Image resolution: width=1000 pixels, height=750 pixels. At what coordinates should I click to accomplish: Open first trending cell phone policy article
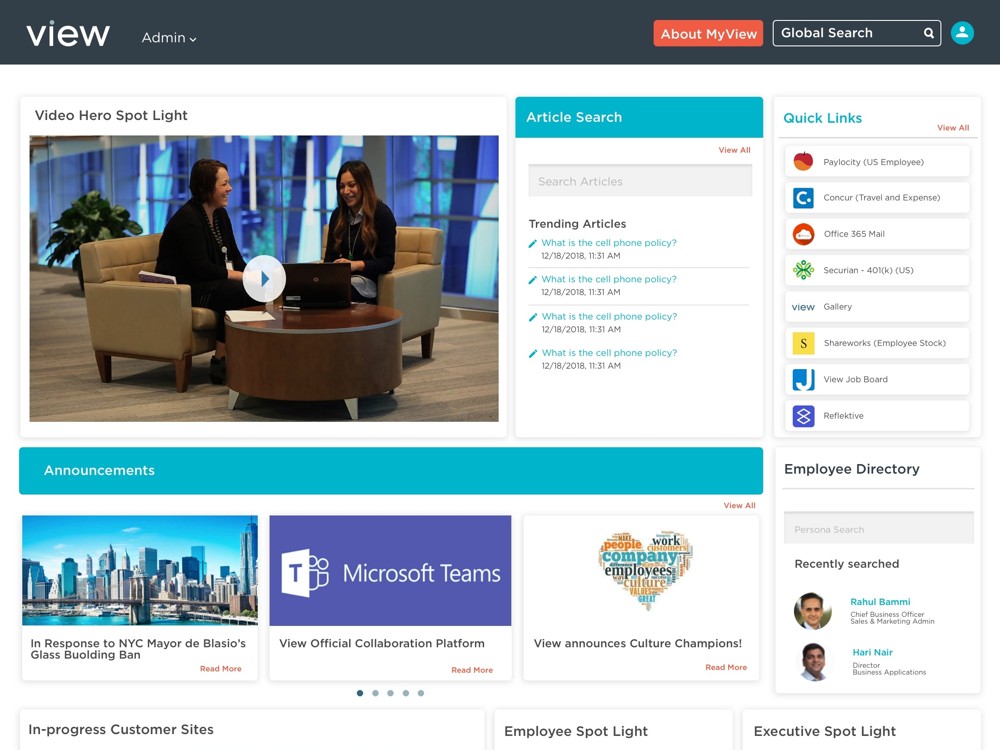click(608, 243)
